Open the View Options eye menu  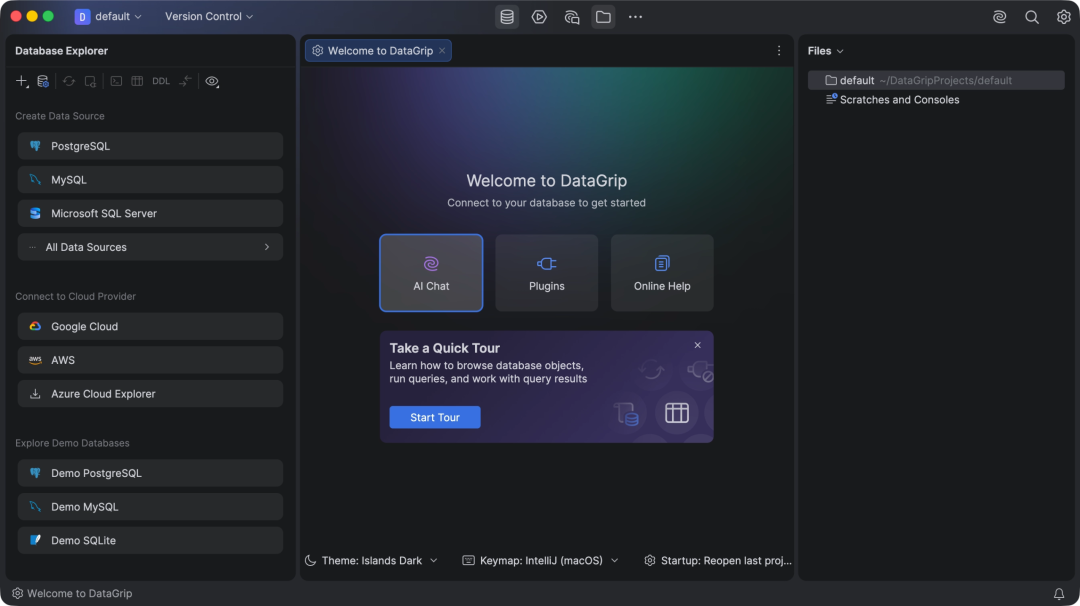[x=212, y=81]
